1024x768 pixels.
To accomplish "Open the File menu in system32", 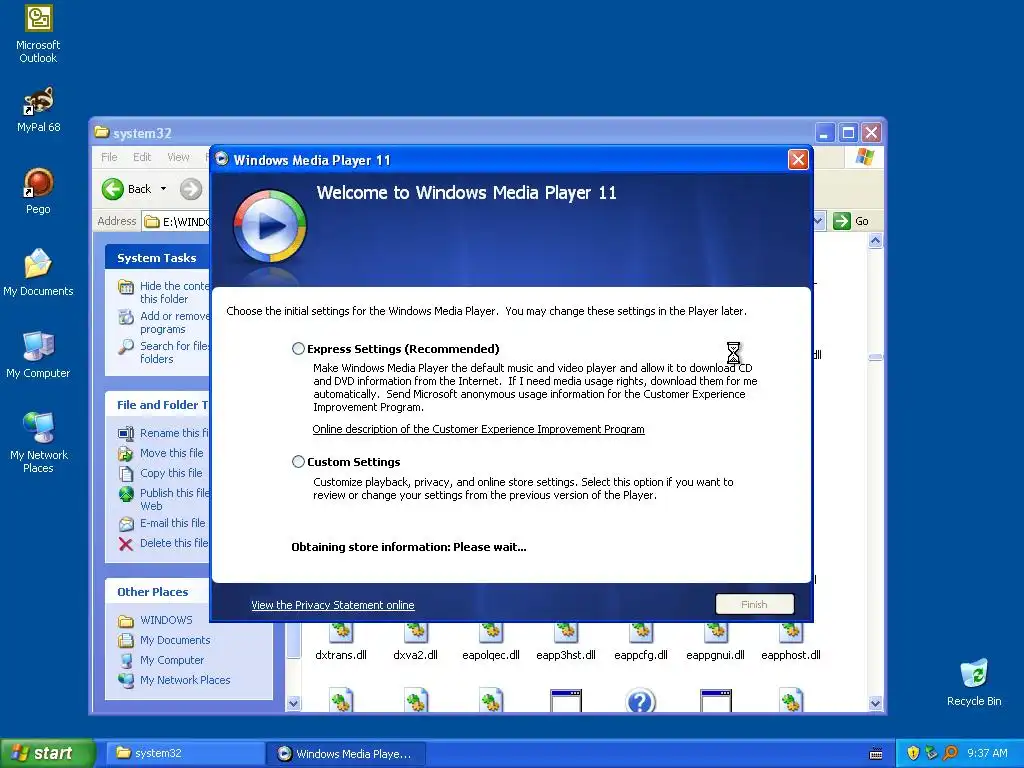I will (109, 157).
